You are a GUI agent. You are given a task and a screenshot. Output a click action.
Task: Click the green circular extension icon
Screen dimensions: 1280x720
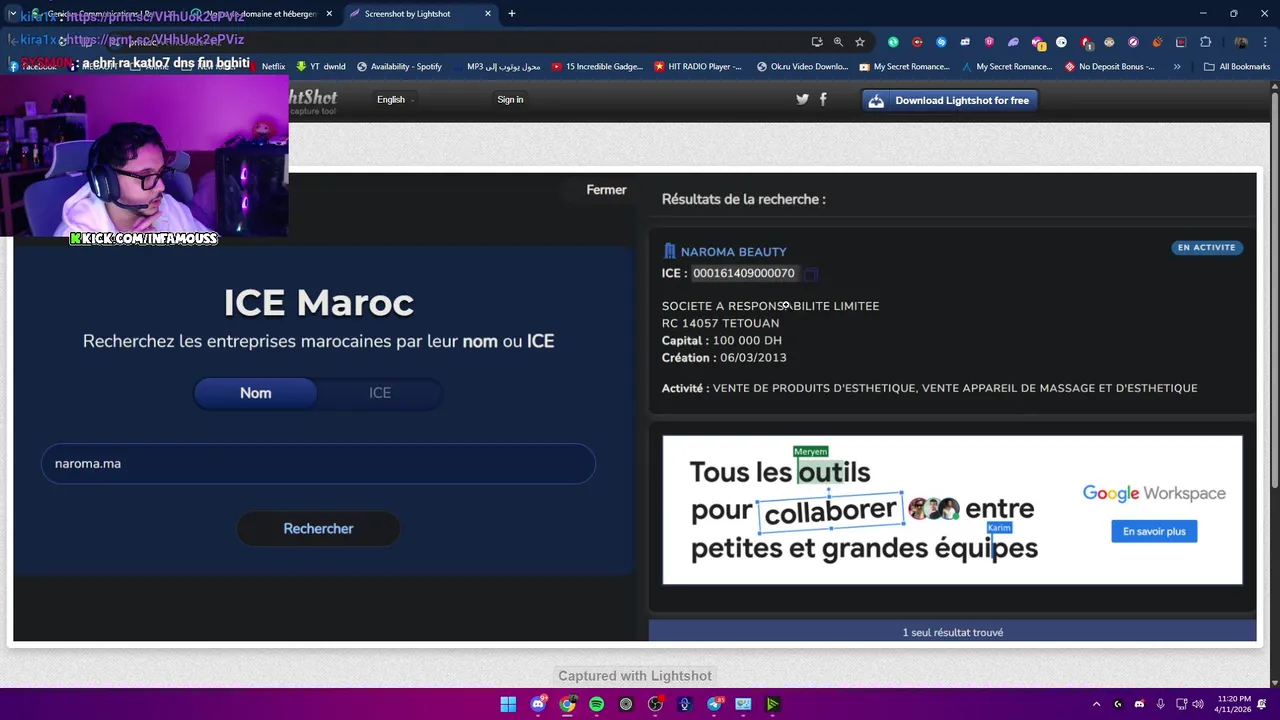893,42
